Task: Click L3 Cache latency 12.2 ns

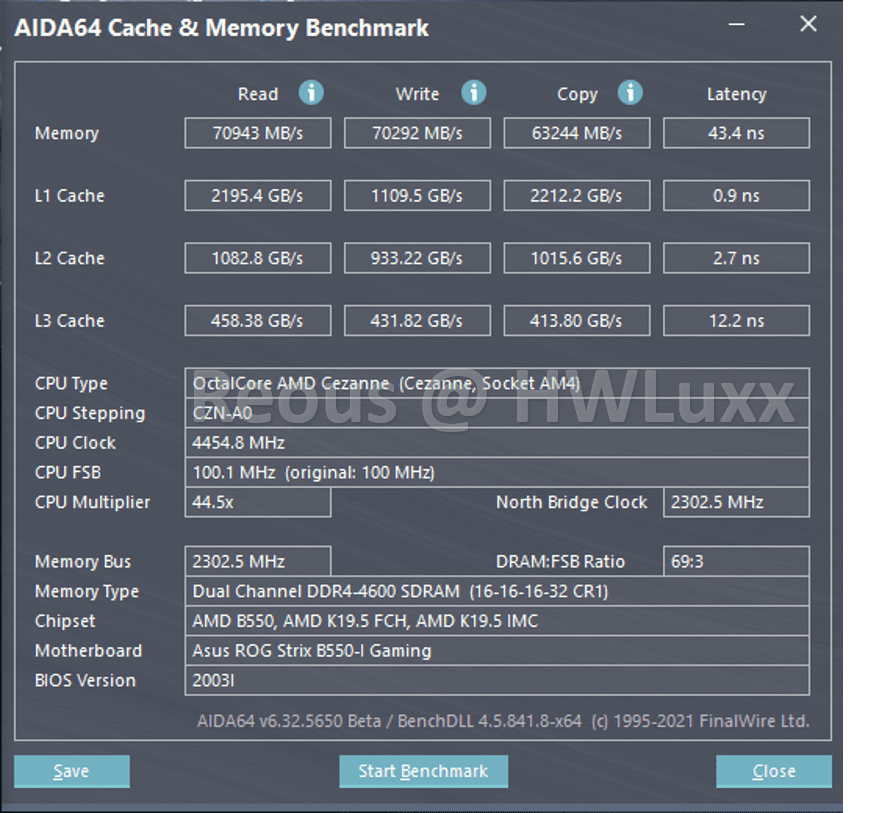Action: point(737,321)
